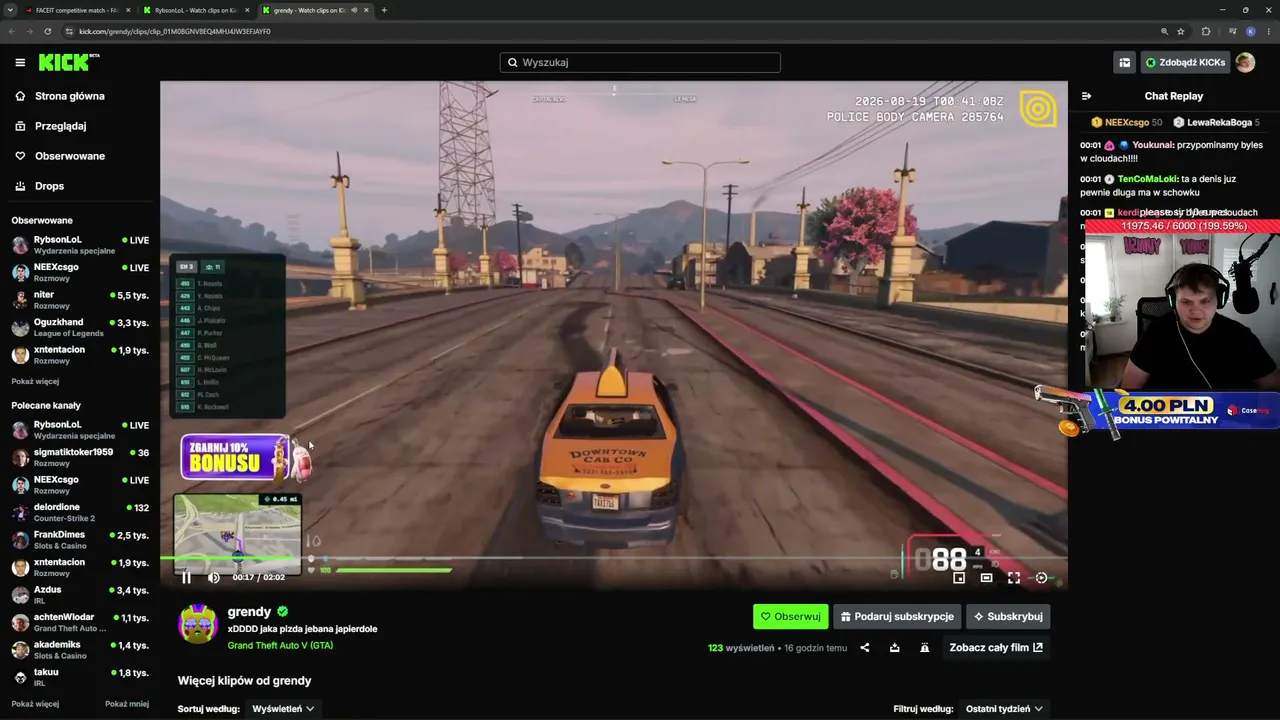Download the clip with the download icon

click(895, 648)
